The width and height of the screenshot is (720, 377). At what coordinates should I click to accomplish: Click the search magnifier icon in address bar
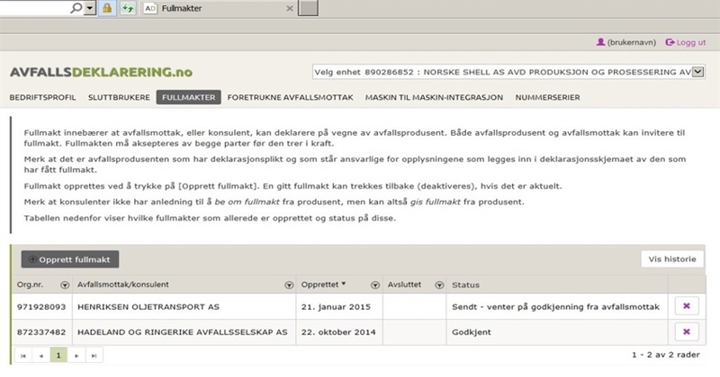pos(76,8)
